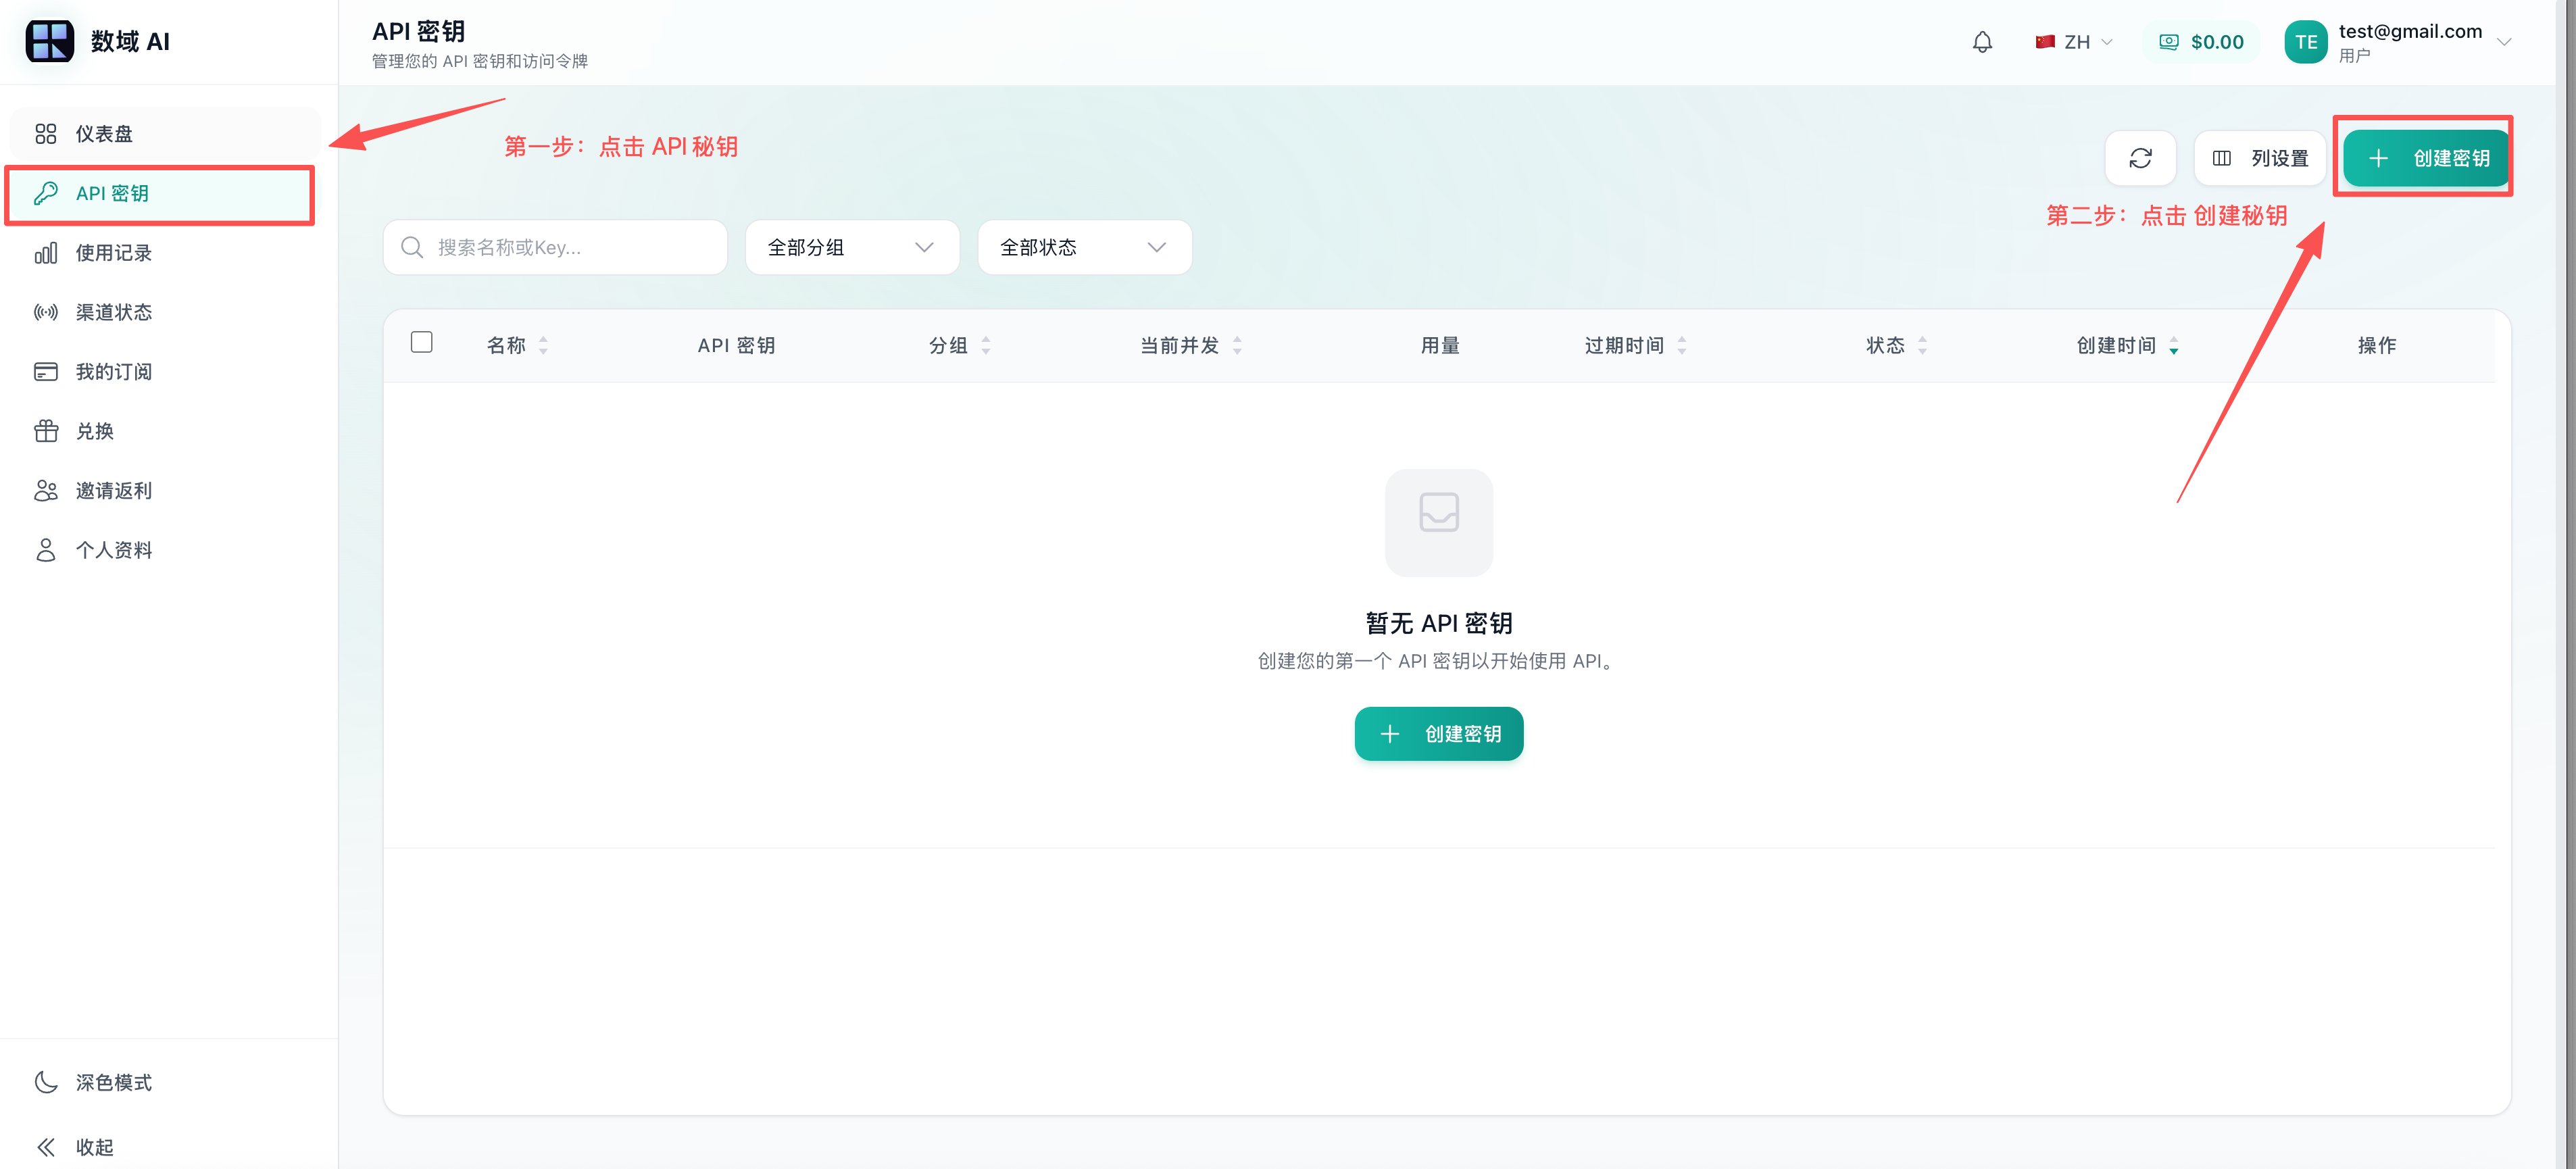Sort by 当前并发 column arrows
The width and height of the screenshot is (2576, 1169).
tap(1237, 345)
